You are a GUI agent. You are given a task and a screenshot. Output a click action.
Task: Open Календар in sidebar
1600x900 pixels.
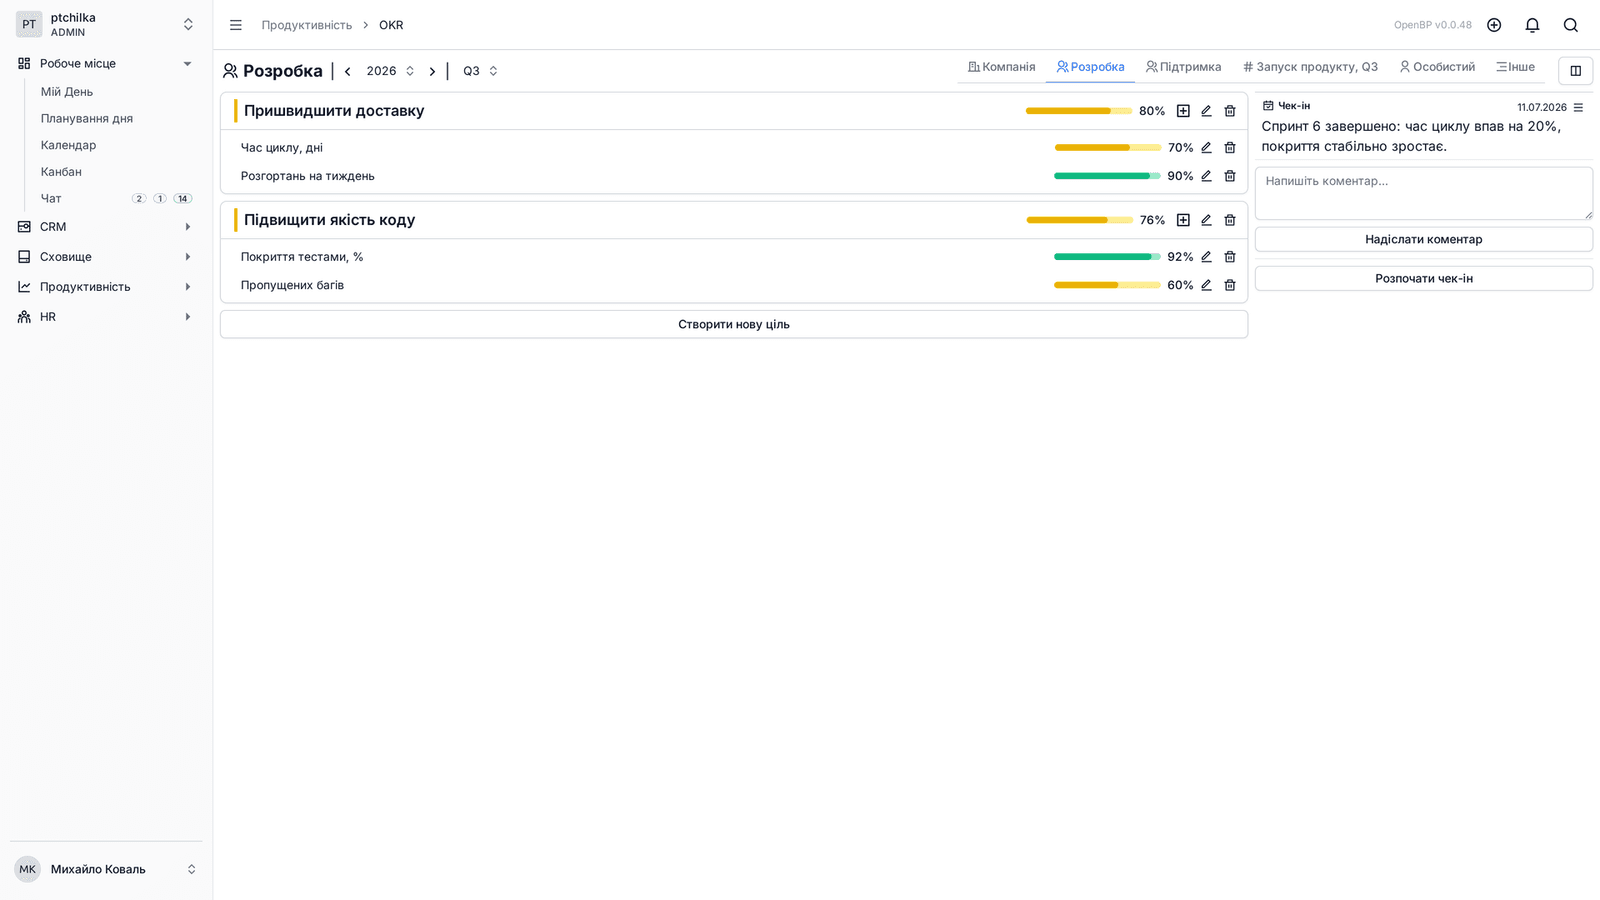pyautogui.click(x=69, y=145)
